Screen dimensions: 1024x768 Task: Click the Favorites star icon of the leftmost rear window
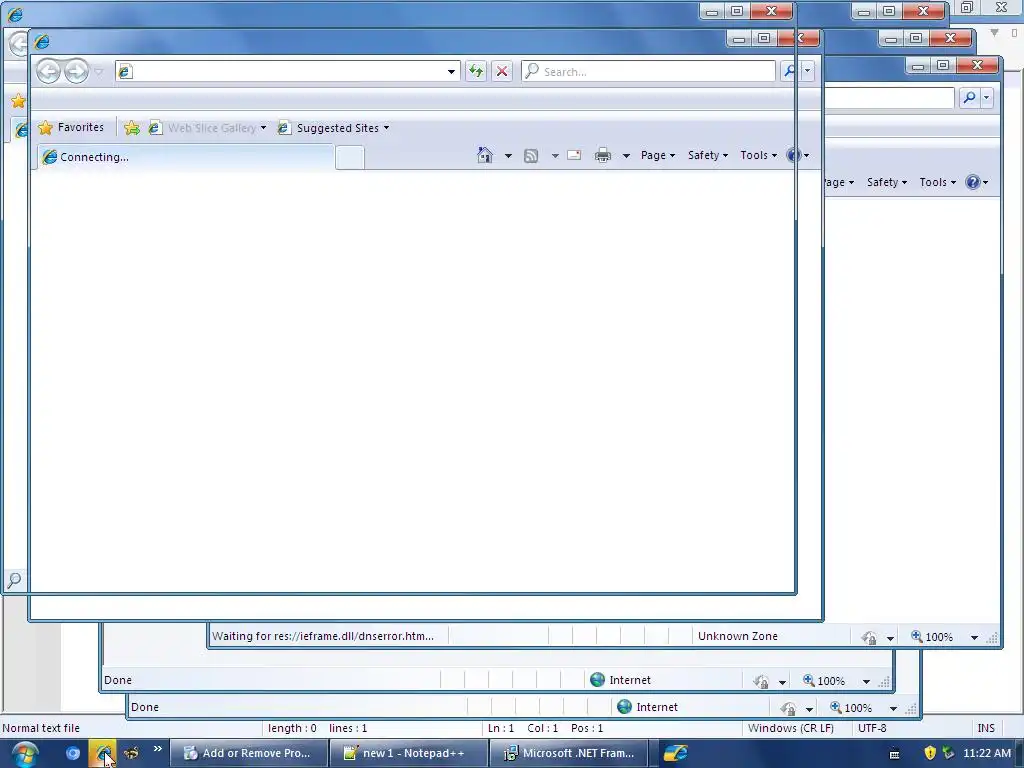[18, 101]
